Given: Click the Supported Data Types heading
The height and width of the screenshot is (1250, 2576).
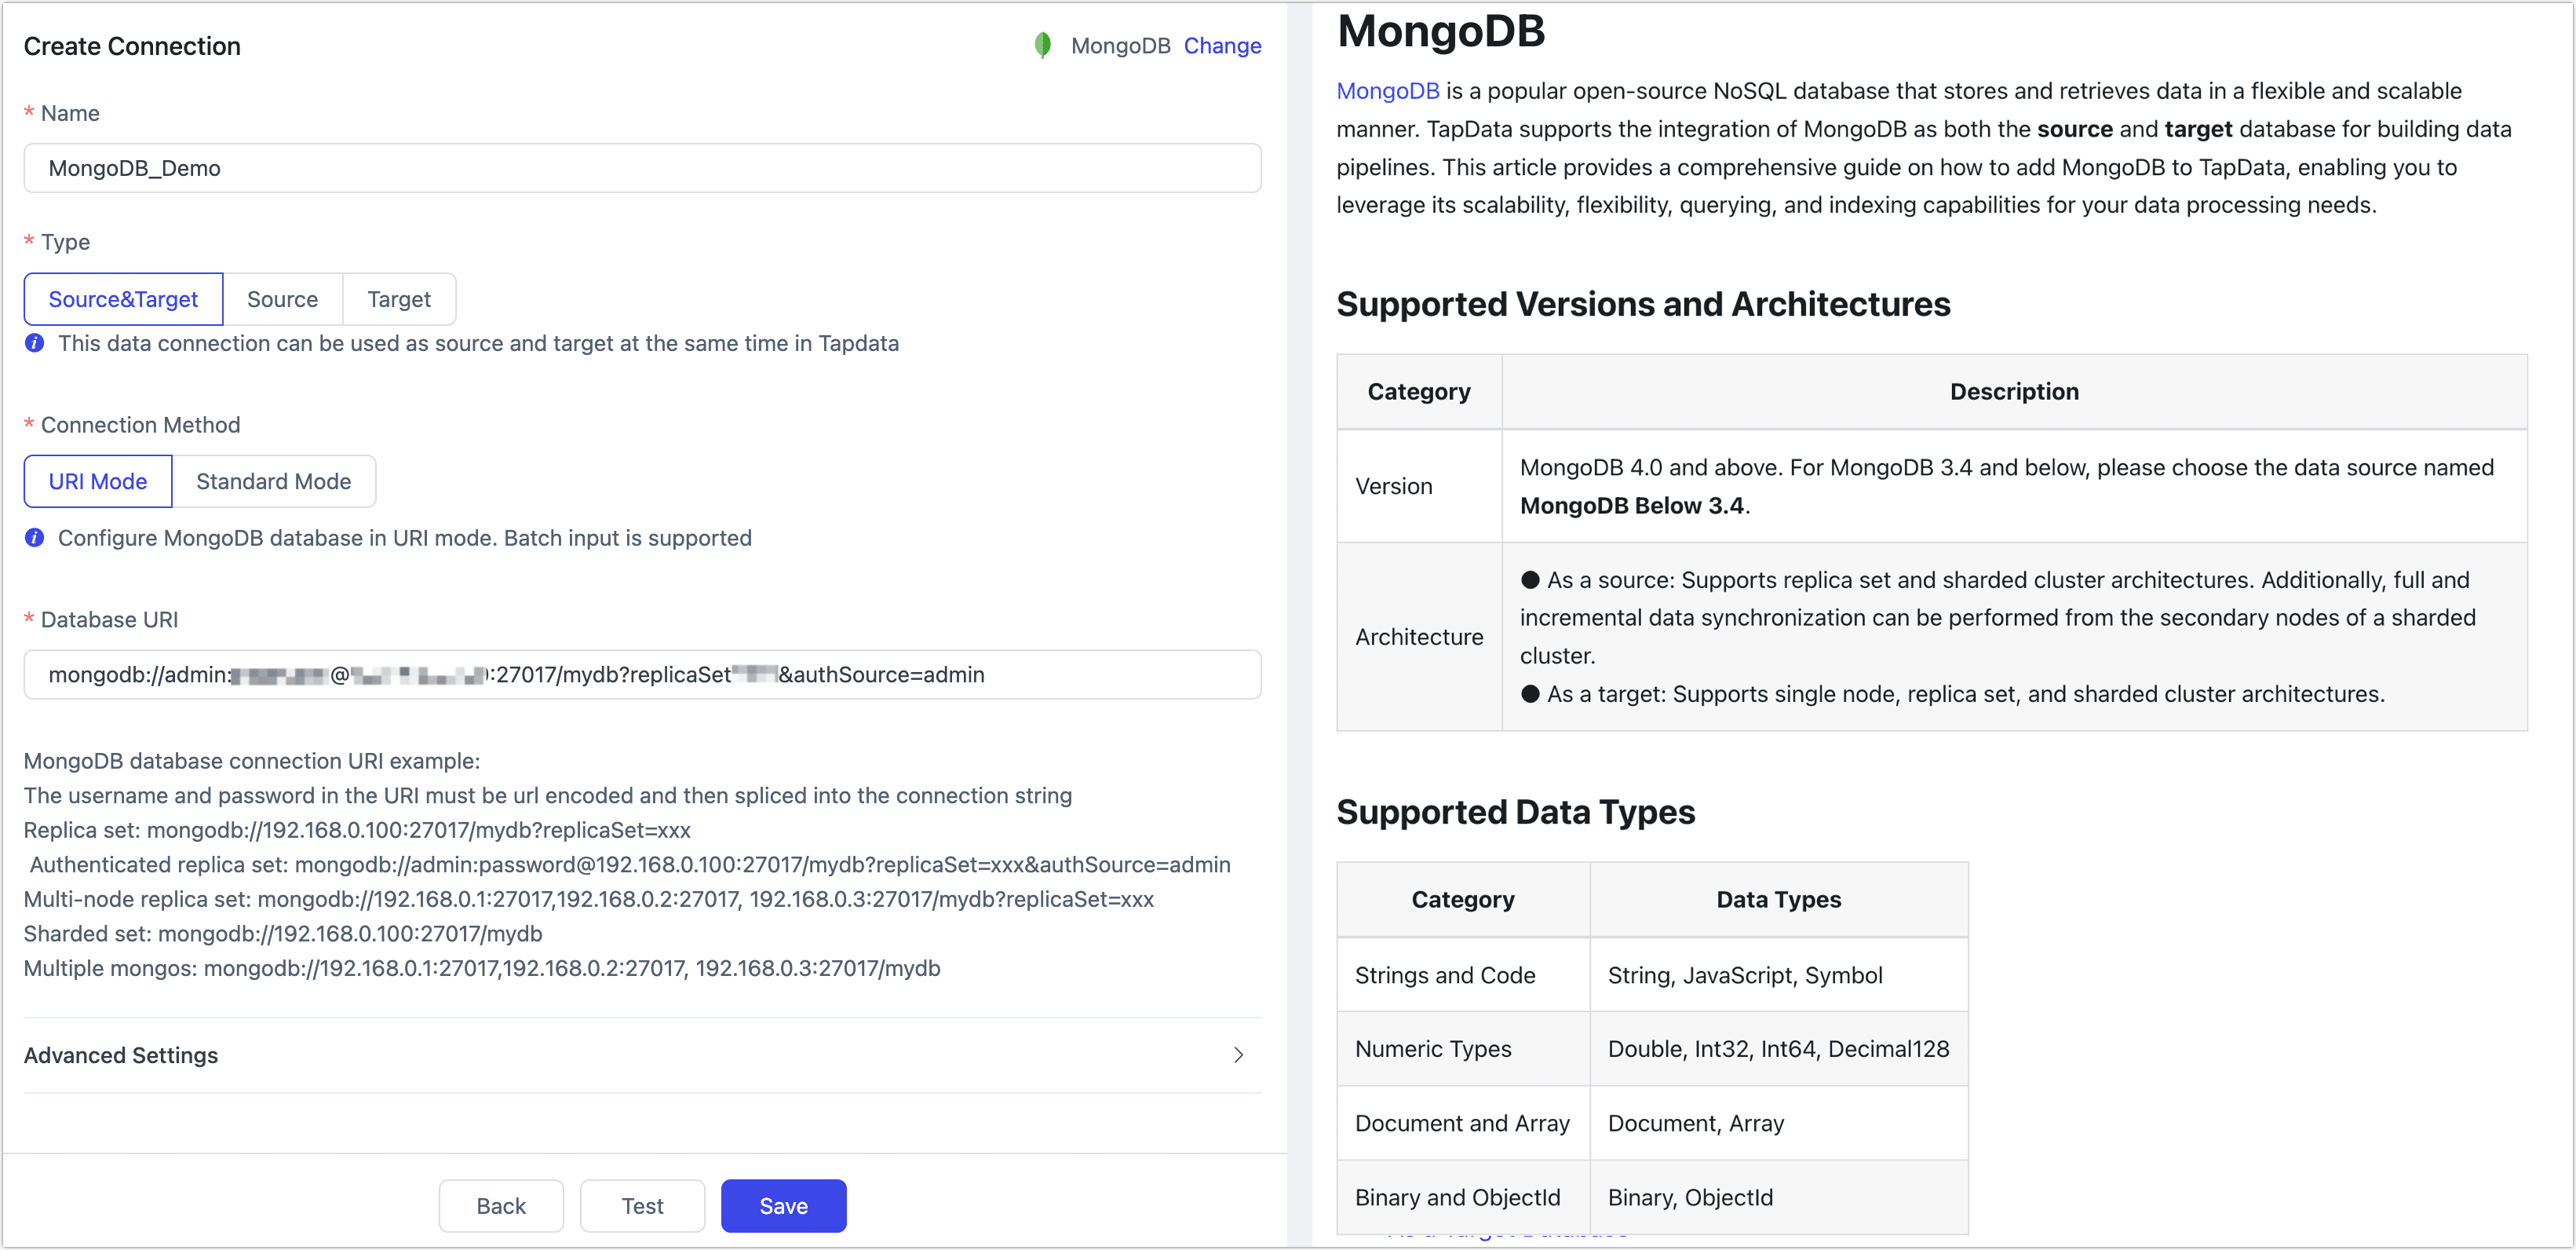Looking at the screenshot, I should (x=1515, y=812).
